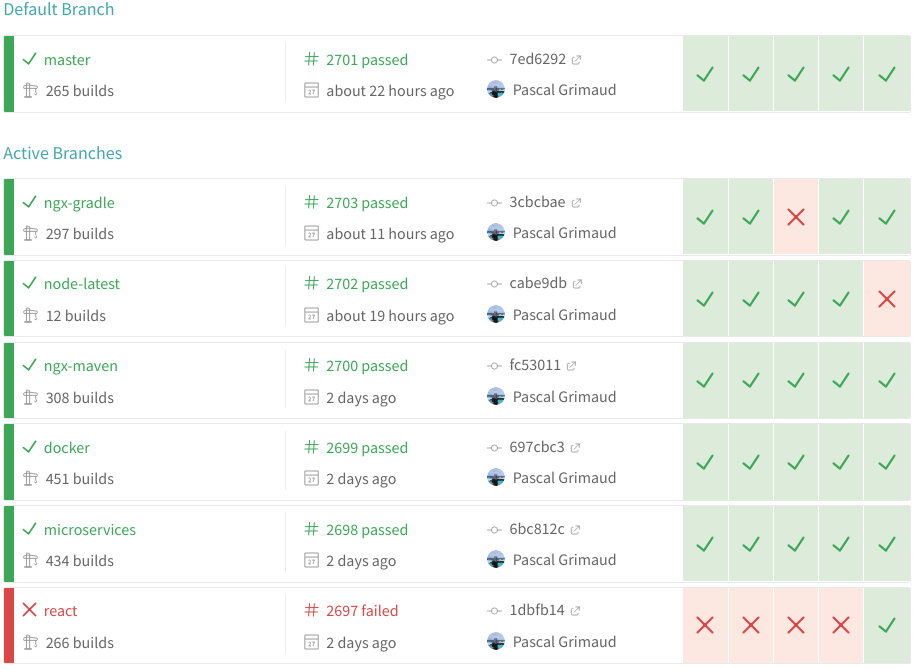Click first passed build square for master
Viewport: 915px width, 669px height.
(x=705, y=74)
